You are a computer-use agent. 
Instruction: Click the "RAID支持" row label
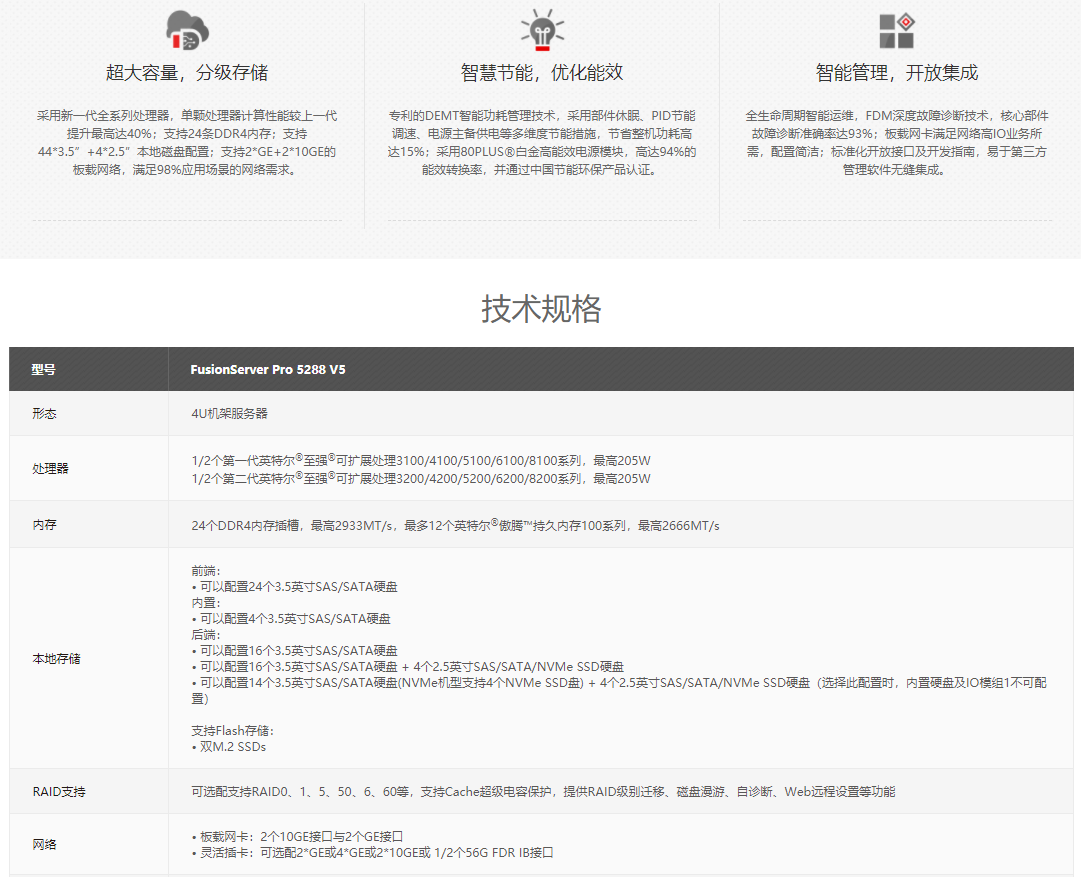(59, 792)
